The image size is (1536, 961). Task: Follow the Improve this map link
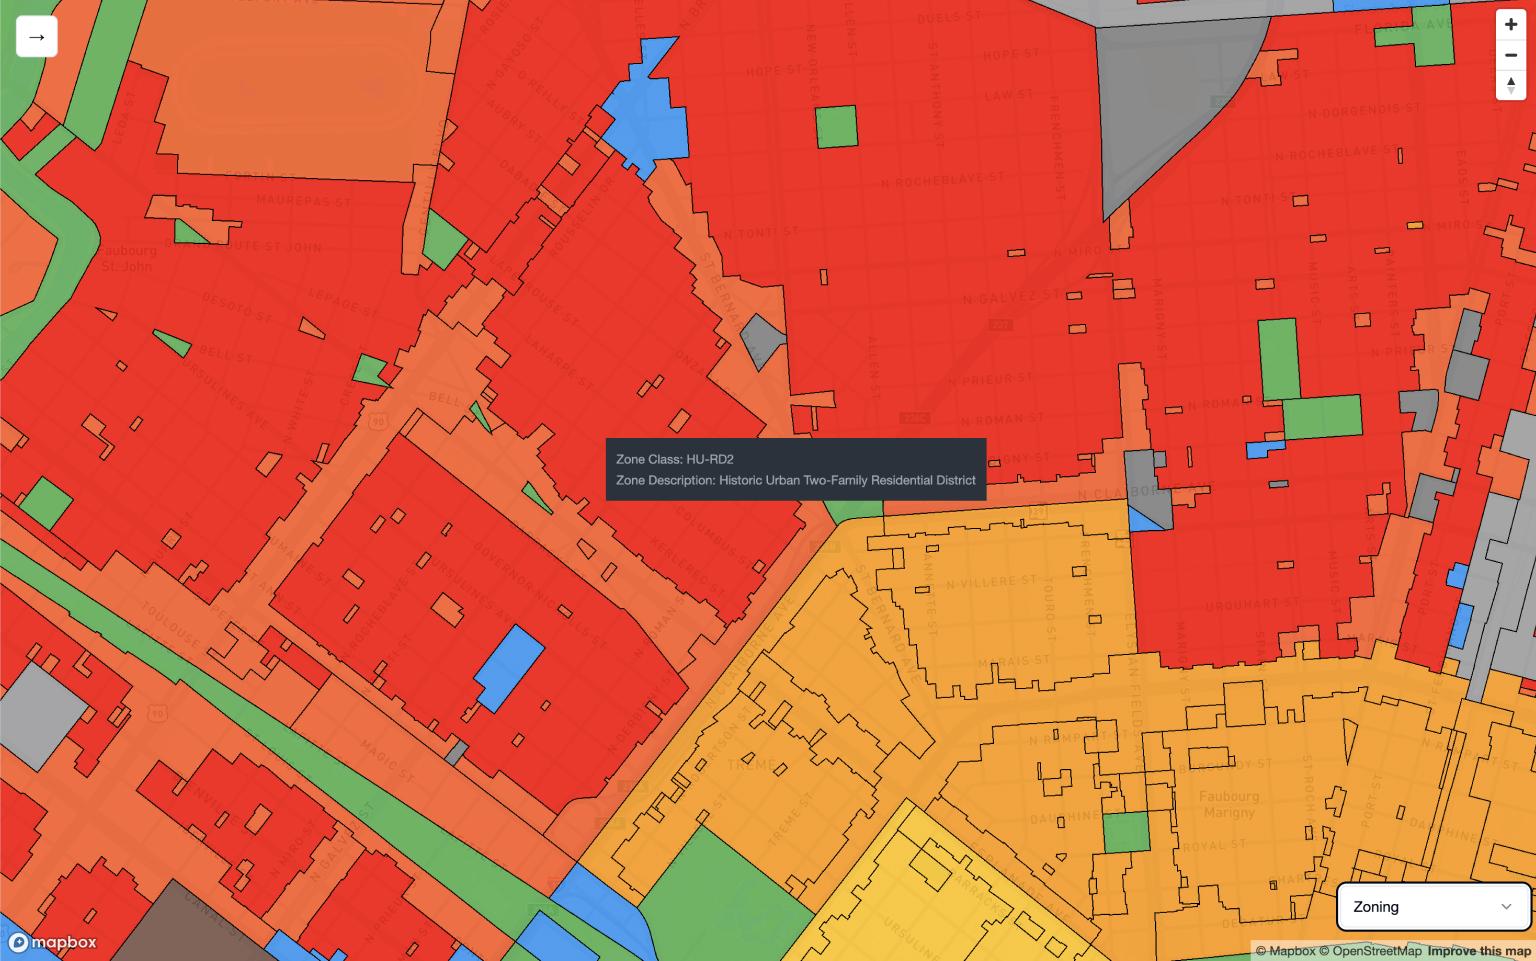[x=1479, y=951]
